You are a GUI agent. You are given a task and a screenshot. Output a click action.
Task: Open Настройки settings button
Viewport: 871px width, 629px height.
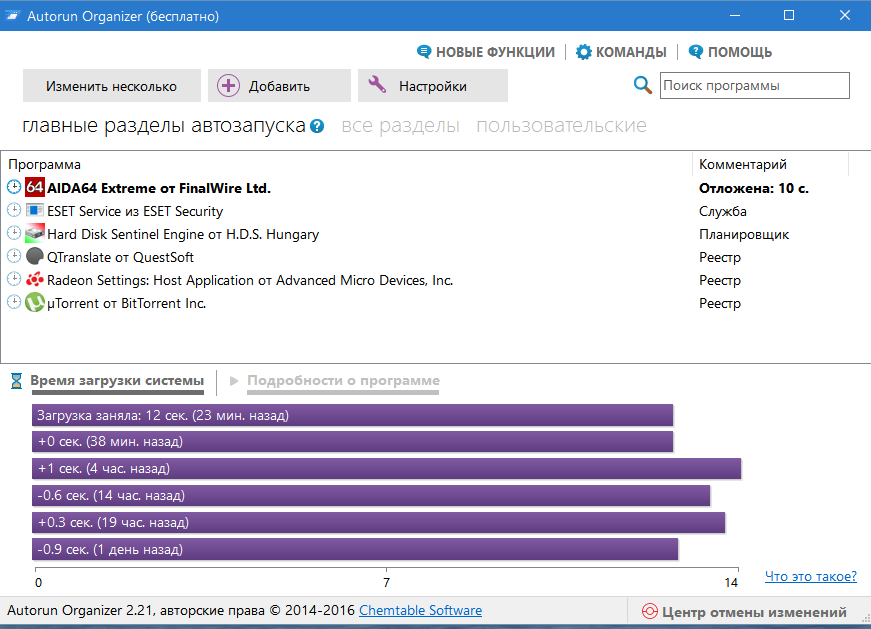click(x=433, y=86)
